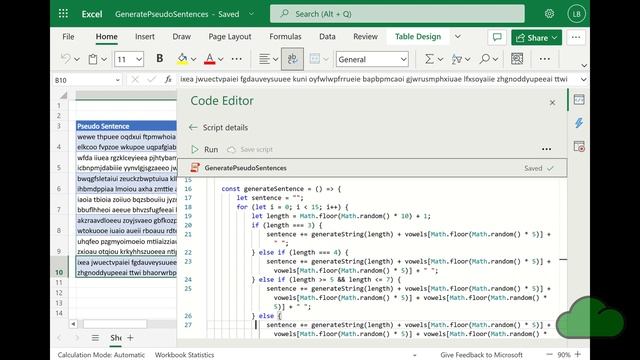Open Code Editor more options ellipsis
Image resolution: width=640 pixels, height=360 pixels.
tap(546, 149)
